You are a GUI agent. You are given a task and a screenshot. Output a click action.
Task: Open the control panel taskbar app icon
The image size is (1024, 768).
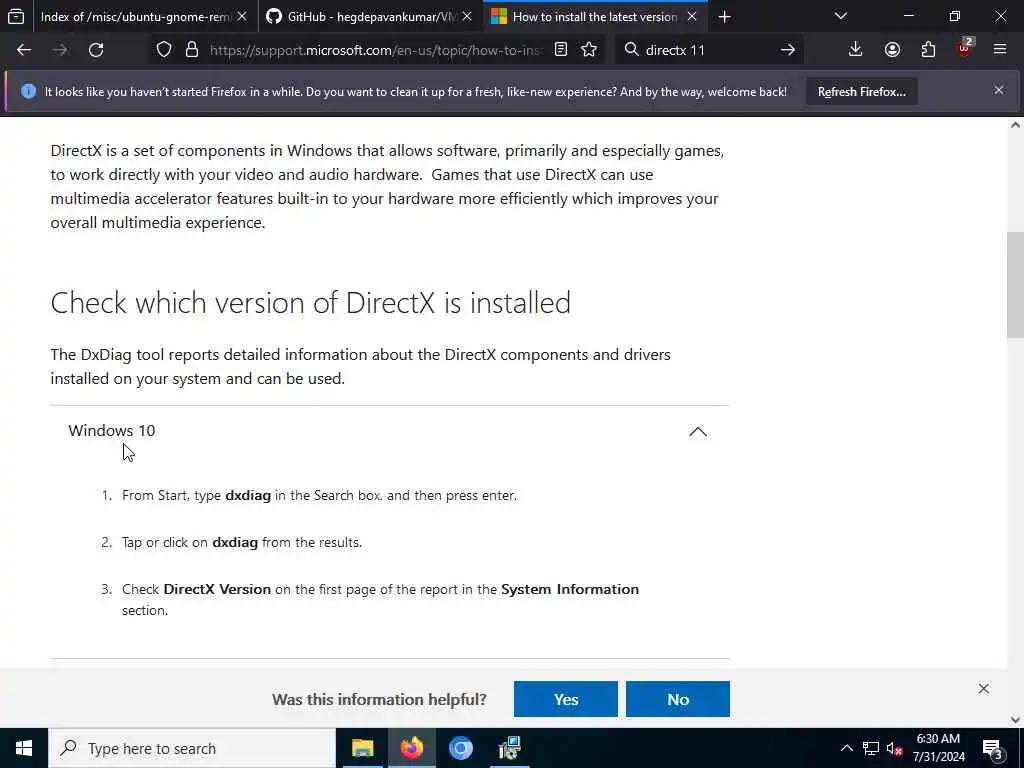(509, 748)
